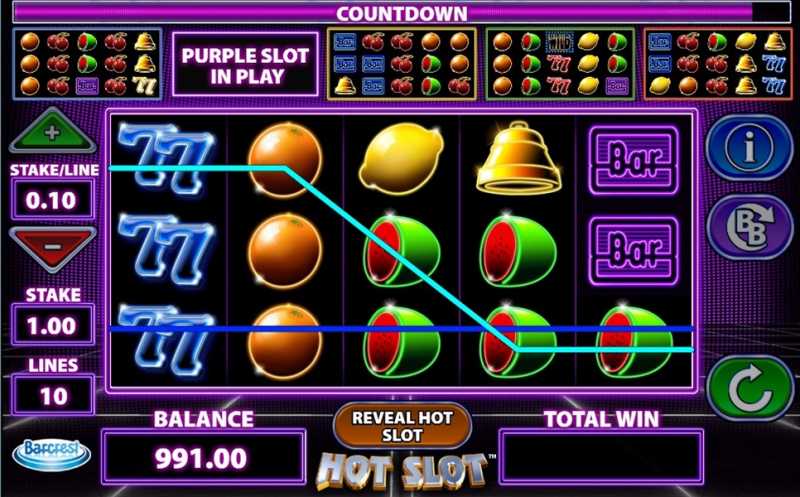Click the total stake 1.00 field
Viewport: 800px width, 497px height.
pos(53,325)
